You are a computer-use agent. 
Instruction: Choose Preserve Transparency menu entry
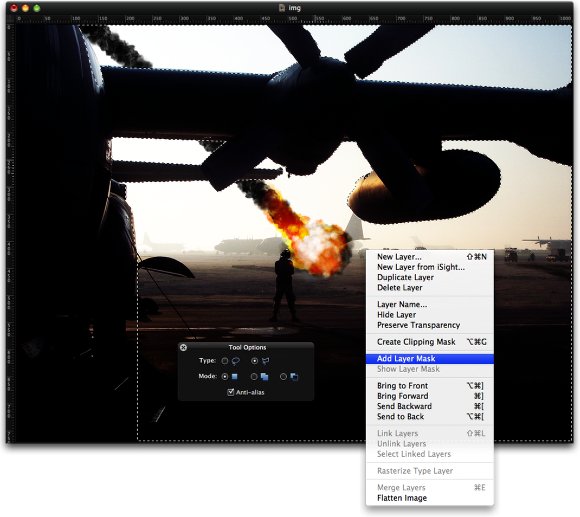point(430,325)
